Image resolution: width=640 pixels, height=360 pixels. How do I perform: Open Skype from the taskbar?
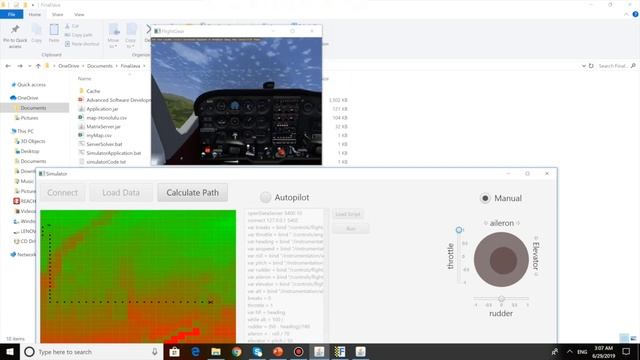[257, 352]
